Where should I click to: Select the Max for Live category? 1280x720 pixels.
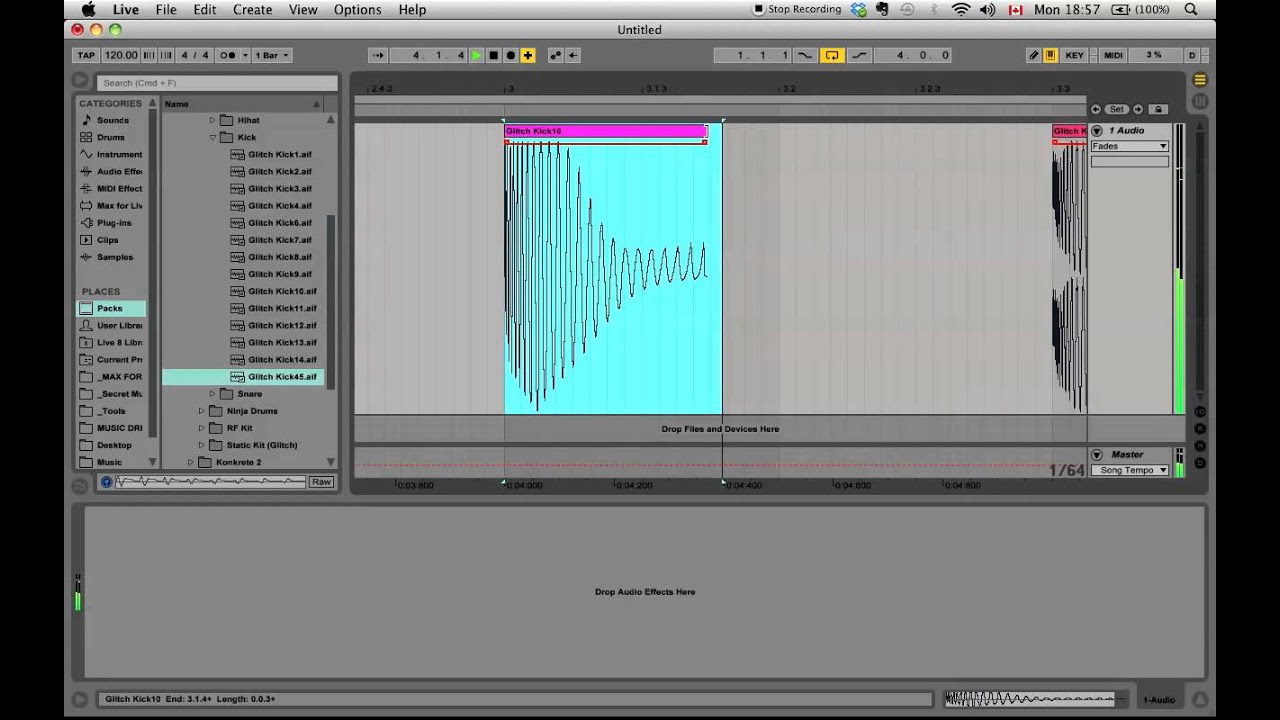pyautogui.click(x=112, y=205)
